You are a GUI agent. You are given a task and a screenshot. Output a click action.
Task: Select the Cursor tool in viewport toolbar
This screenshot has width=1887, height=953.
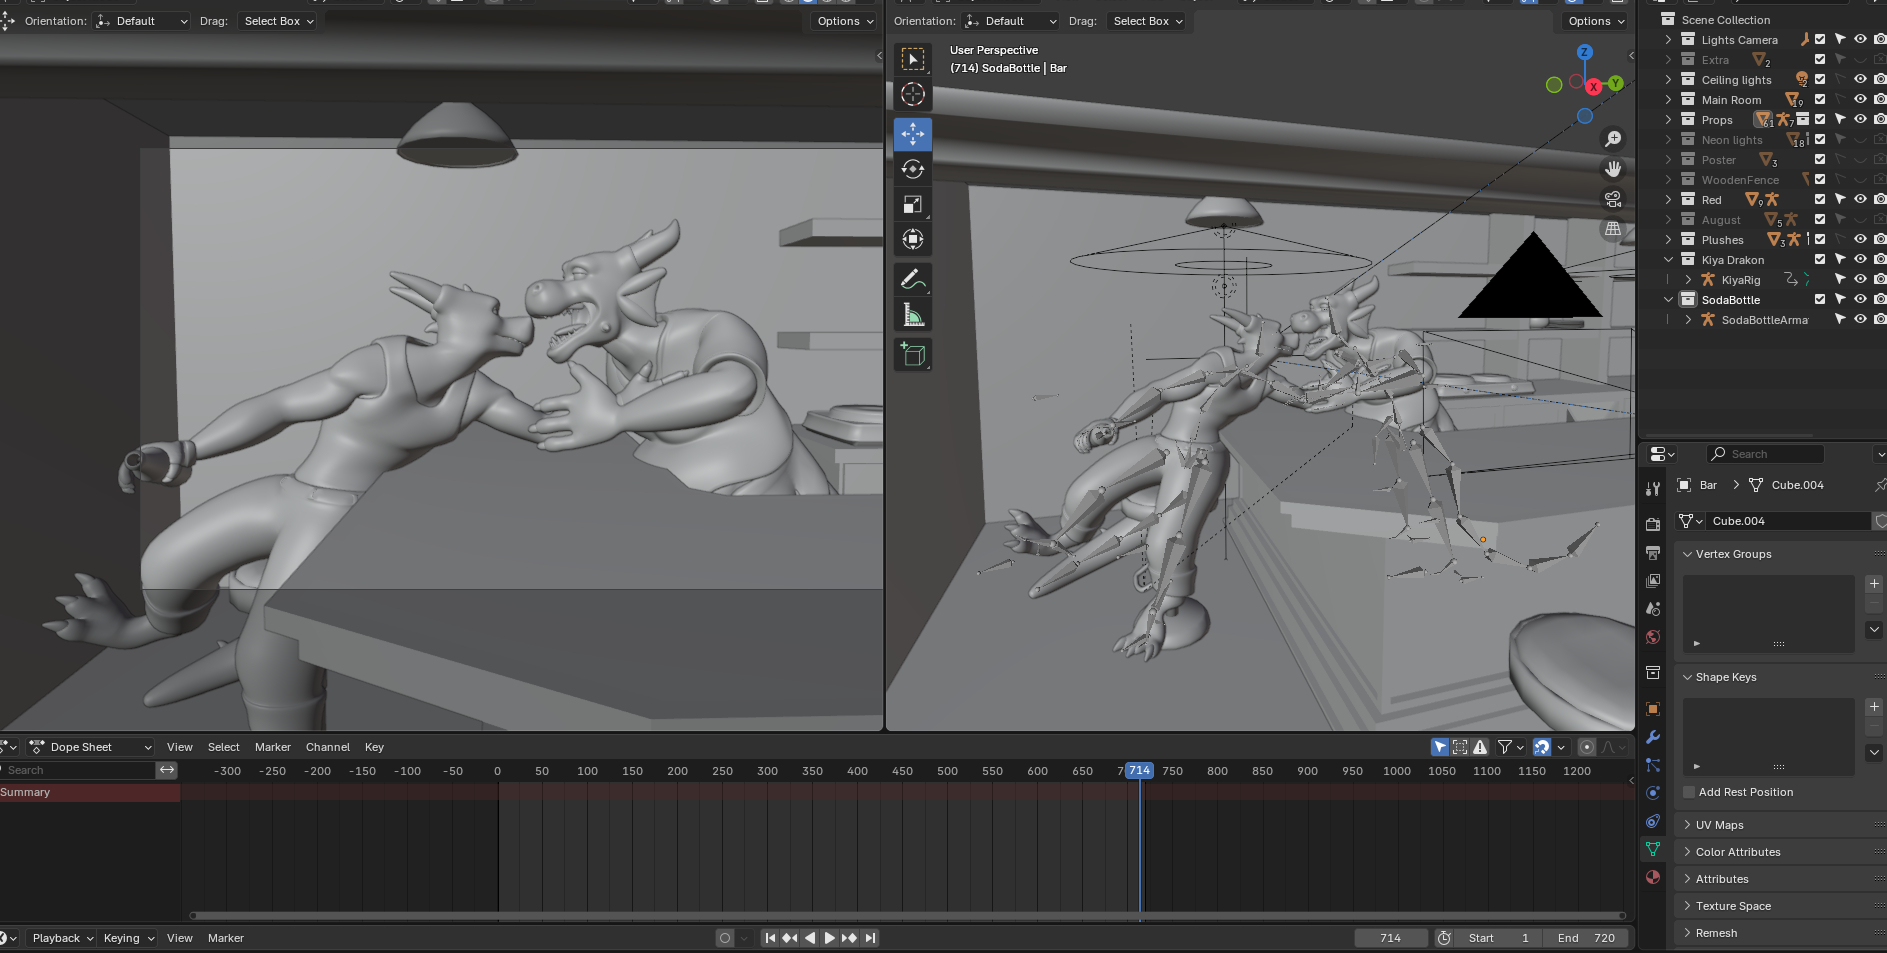[x=912, y=94]
